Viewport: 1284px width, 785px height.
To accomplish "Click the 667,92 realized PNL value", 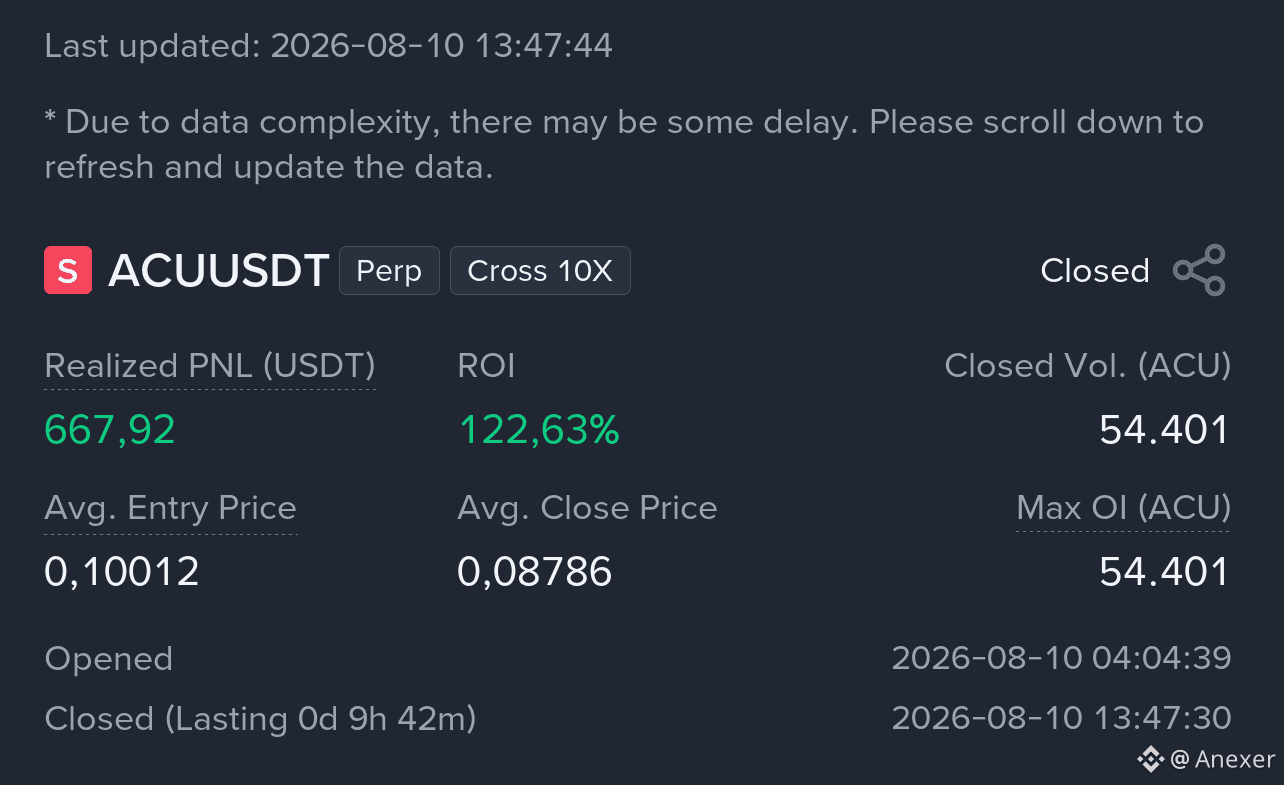I will [x=110, y=430].
